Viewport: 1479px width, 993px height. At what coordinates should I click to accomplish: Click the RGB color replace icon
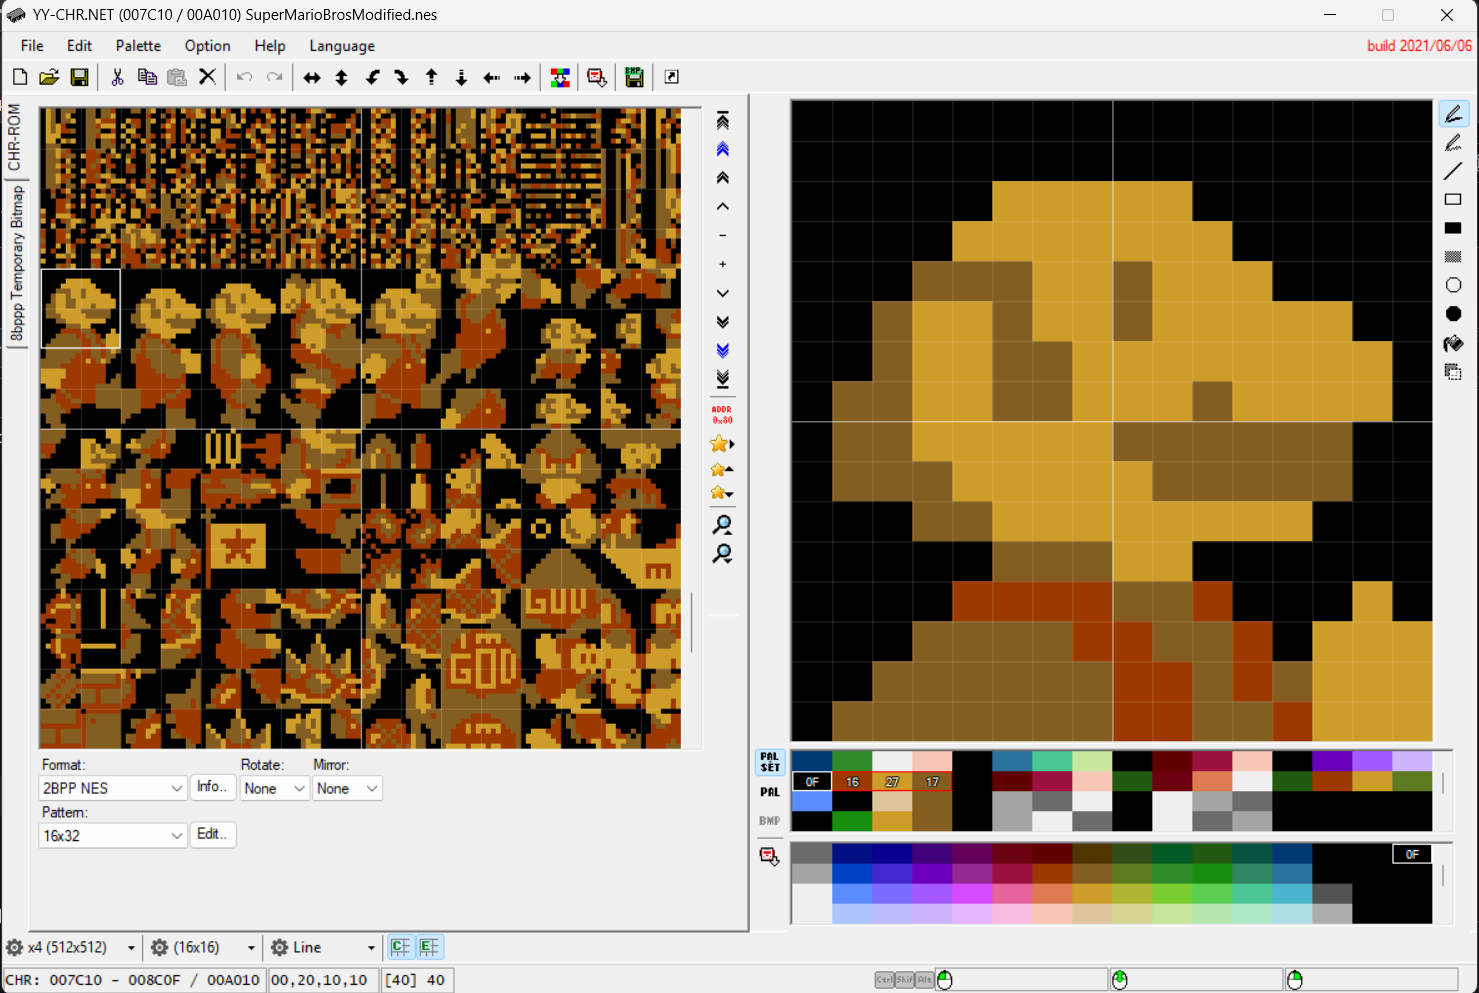click(x=560, y=77)
